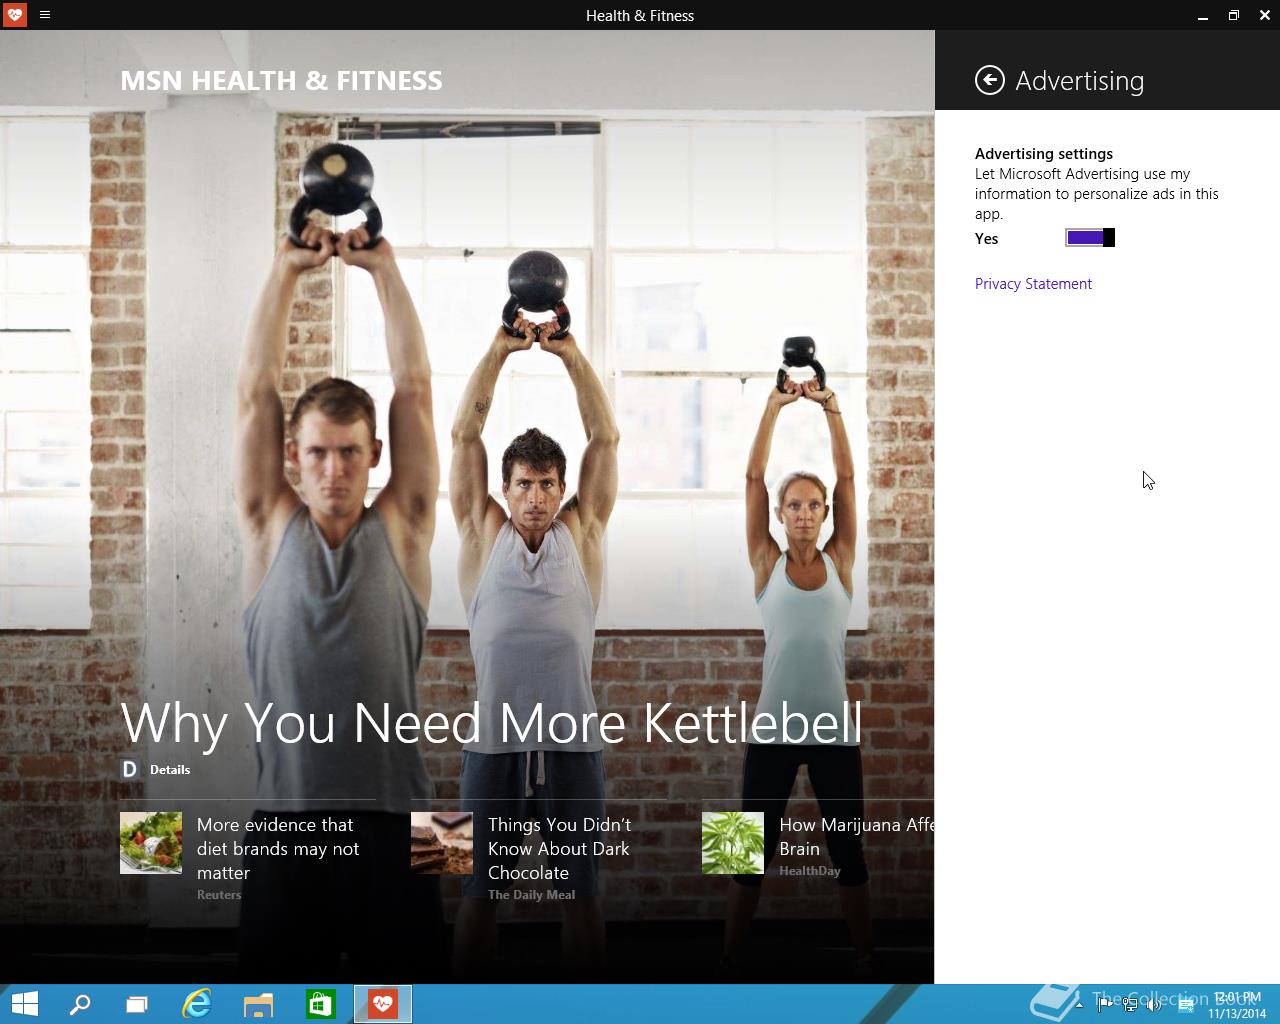Open Task View on the taskbar
Screen dimensions: 1280x1024
click(137, 1004)
